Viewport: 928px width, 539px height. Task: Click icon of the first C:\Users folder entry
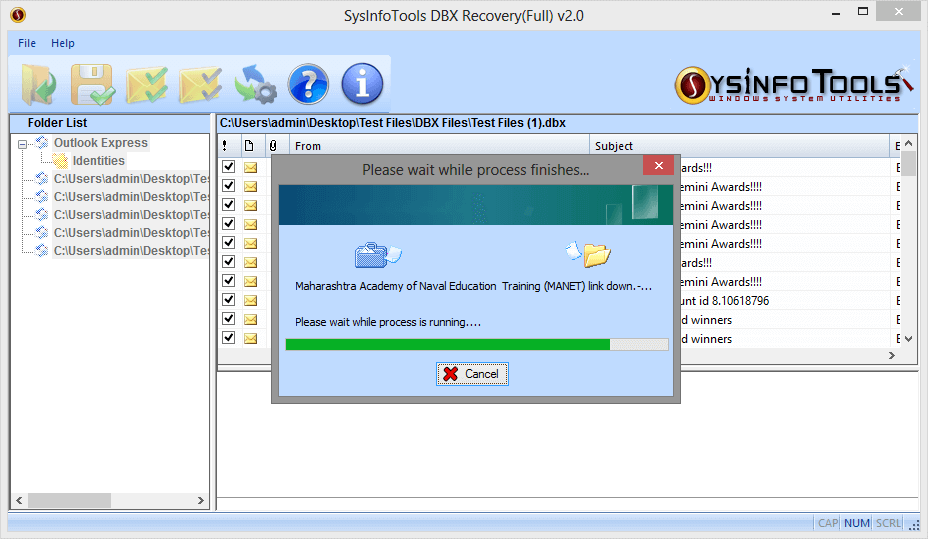41,178
